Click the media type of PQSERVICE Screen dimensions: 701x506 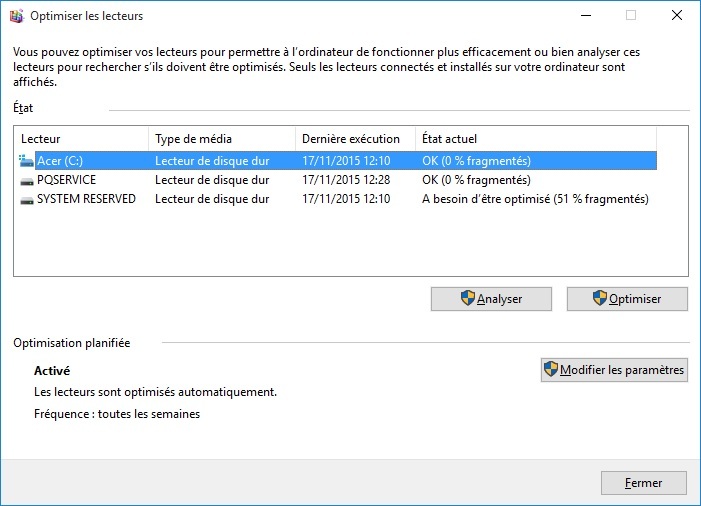click(212, 180)
